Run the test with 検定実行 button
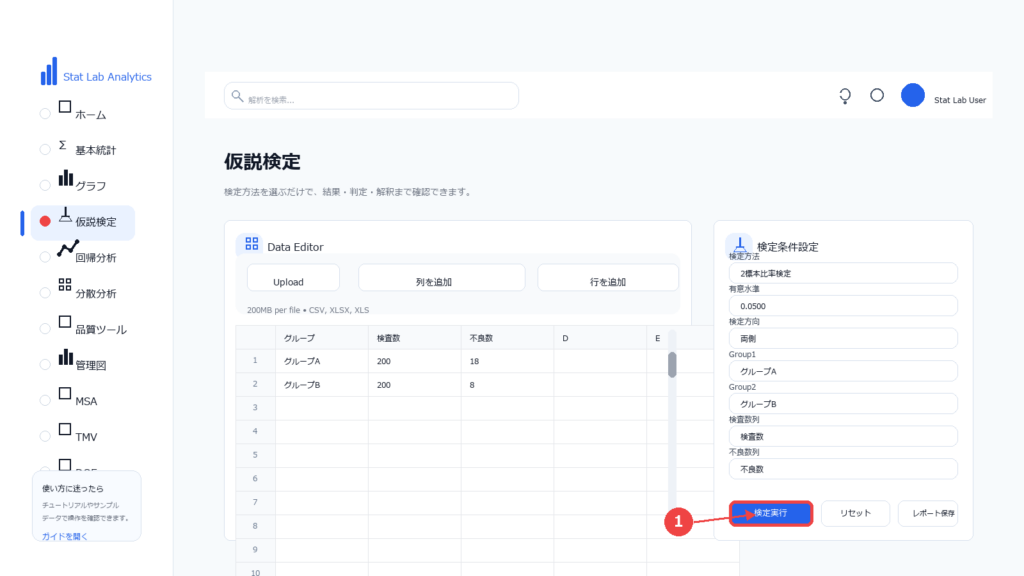This screenshot has height=576, width=1024. [x=771, y=513]
